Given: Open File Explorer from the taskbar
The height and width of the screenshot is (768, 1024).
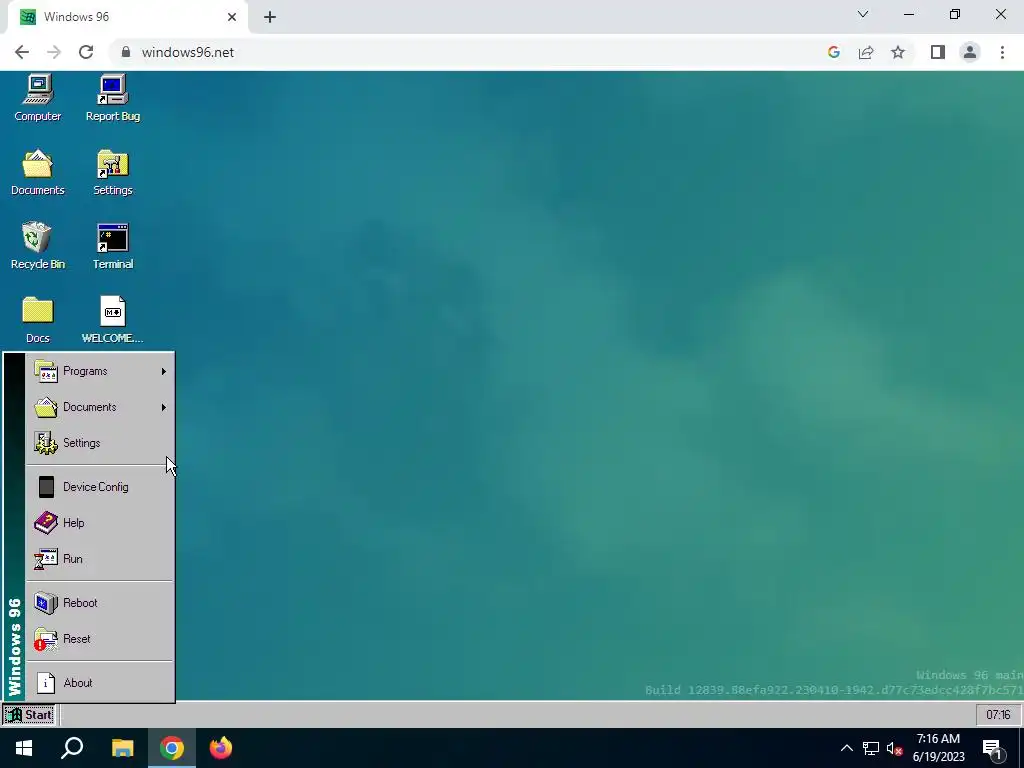Looking at the screenshot, I should [x=122, y=748].
